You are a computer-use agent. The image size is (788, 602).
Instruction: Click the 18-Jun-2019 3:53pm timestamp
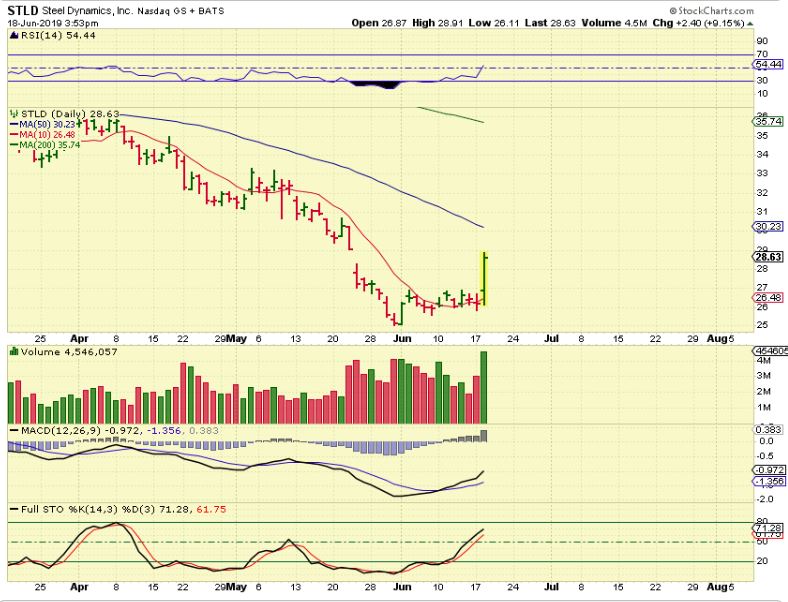(x=53, y=23)
